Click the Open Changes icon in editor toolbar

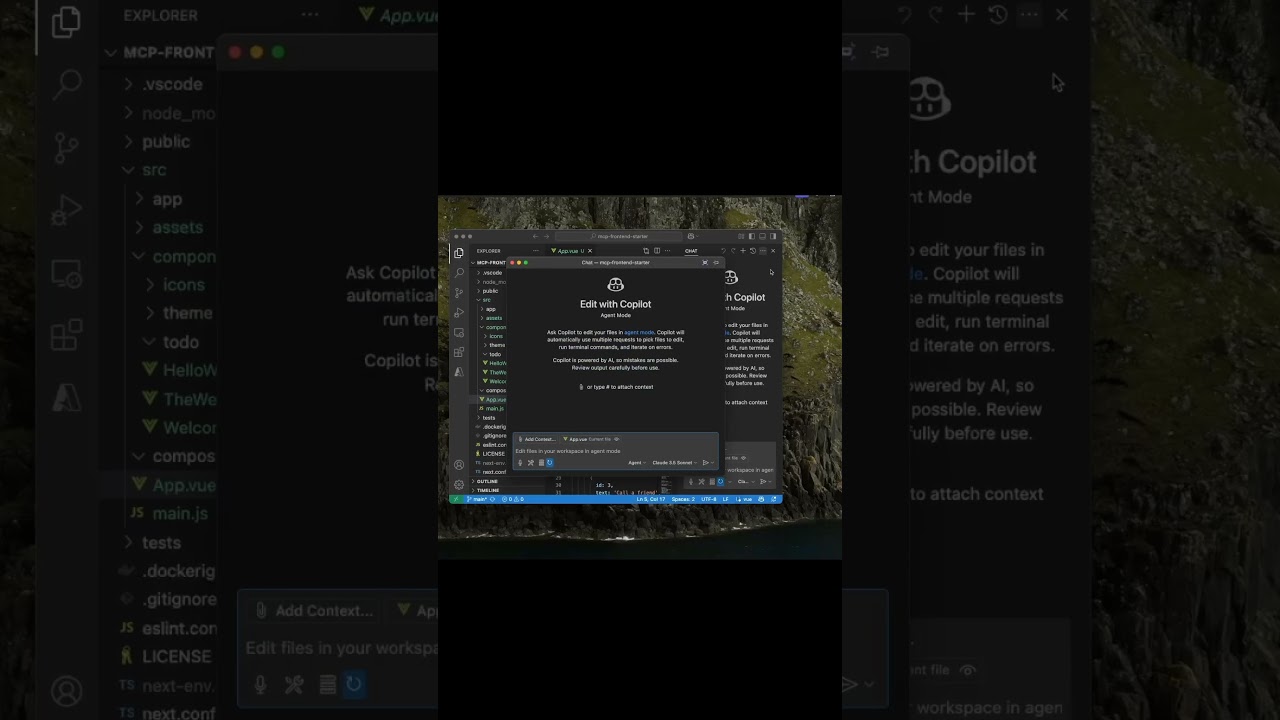click(x=646, y=251)
